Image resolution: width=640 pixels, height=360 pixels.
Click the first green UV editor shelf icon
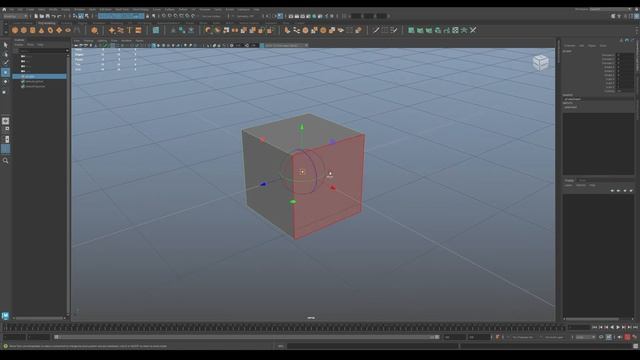[x=411, y=30]
